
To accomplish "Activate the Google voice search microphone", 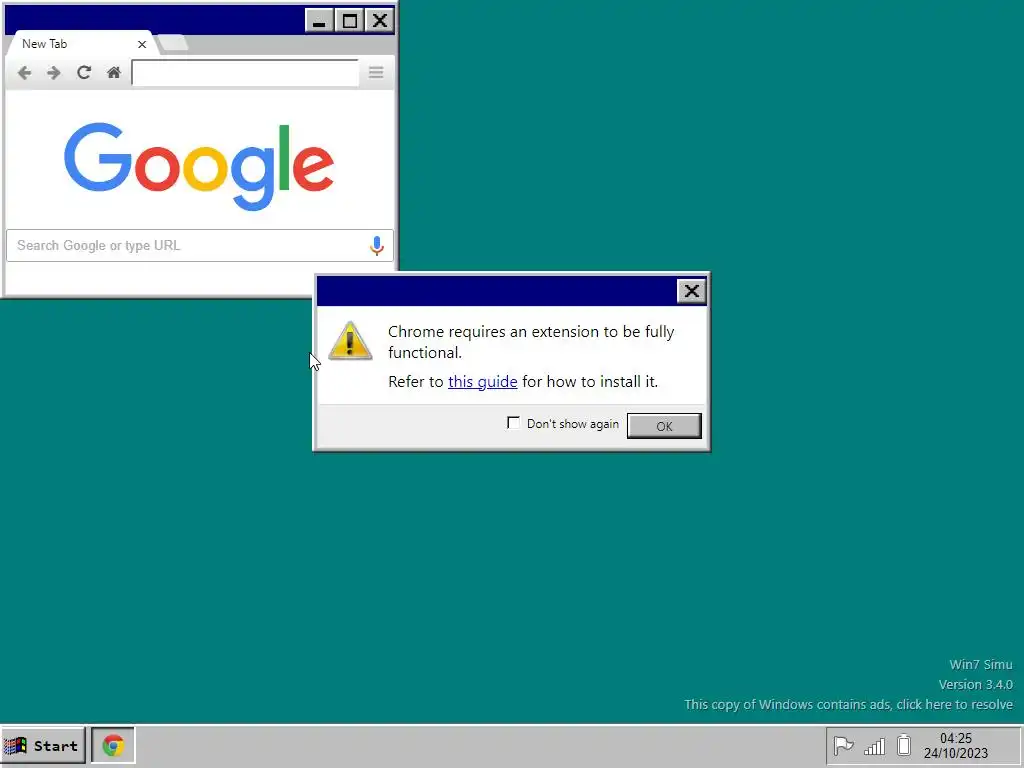I will click(x=377, y=246).
